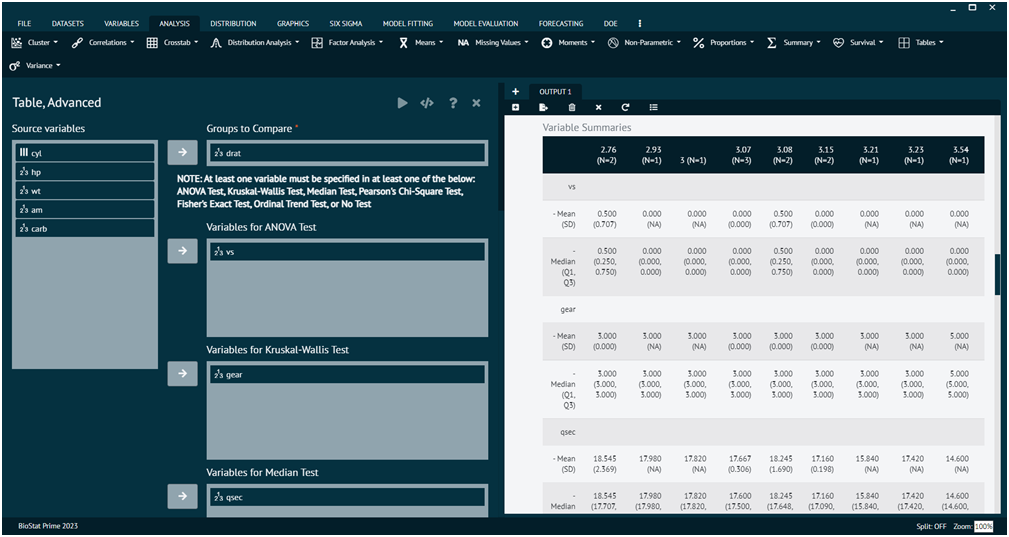1009x537 pixels.
Task: Click the Zoom percentage field
Action: (983, 526)
